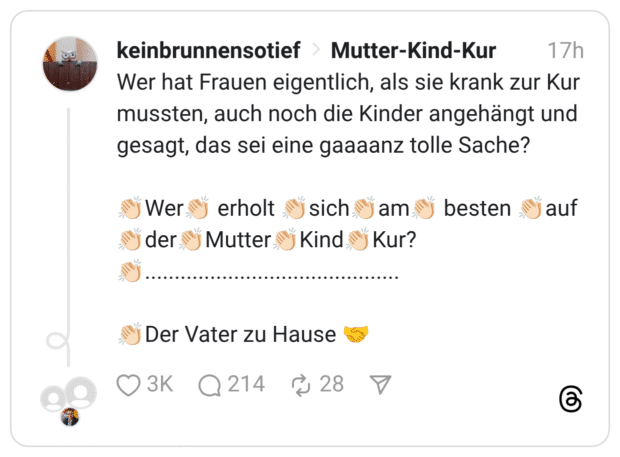Click the clapping emoji before 'Wer'

point(130,210)
